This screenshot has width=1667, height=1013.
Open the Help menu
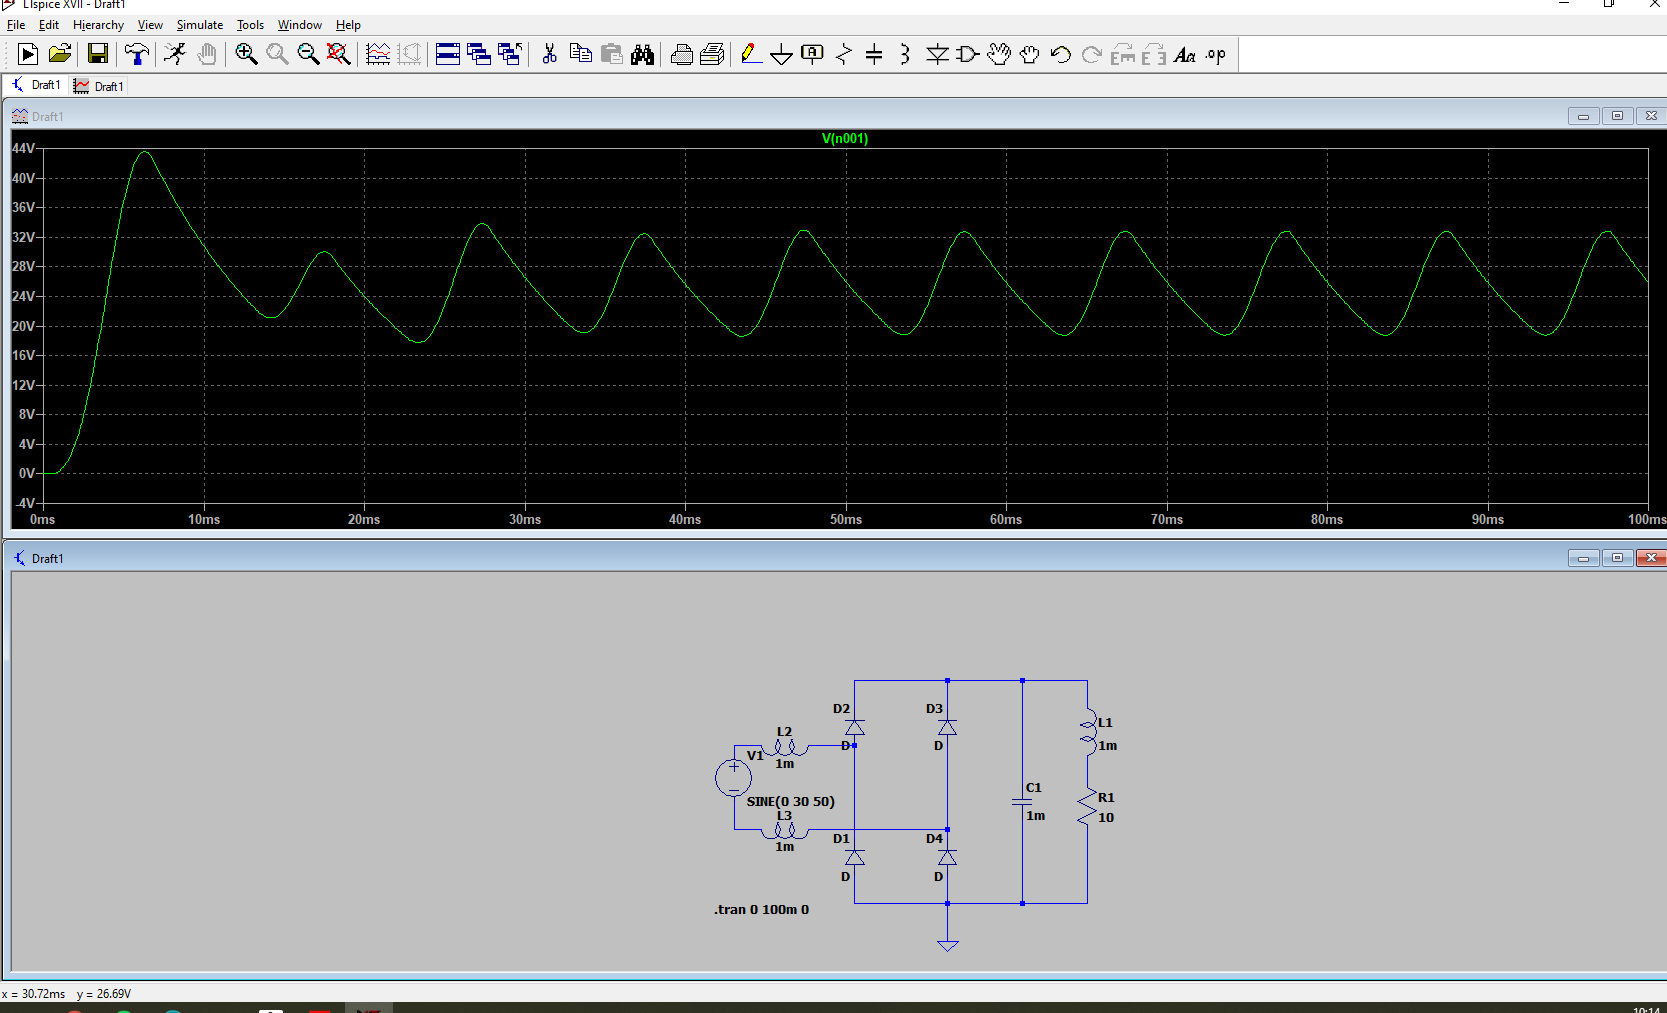348,25
